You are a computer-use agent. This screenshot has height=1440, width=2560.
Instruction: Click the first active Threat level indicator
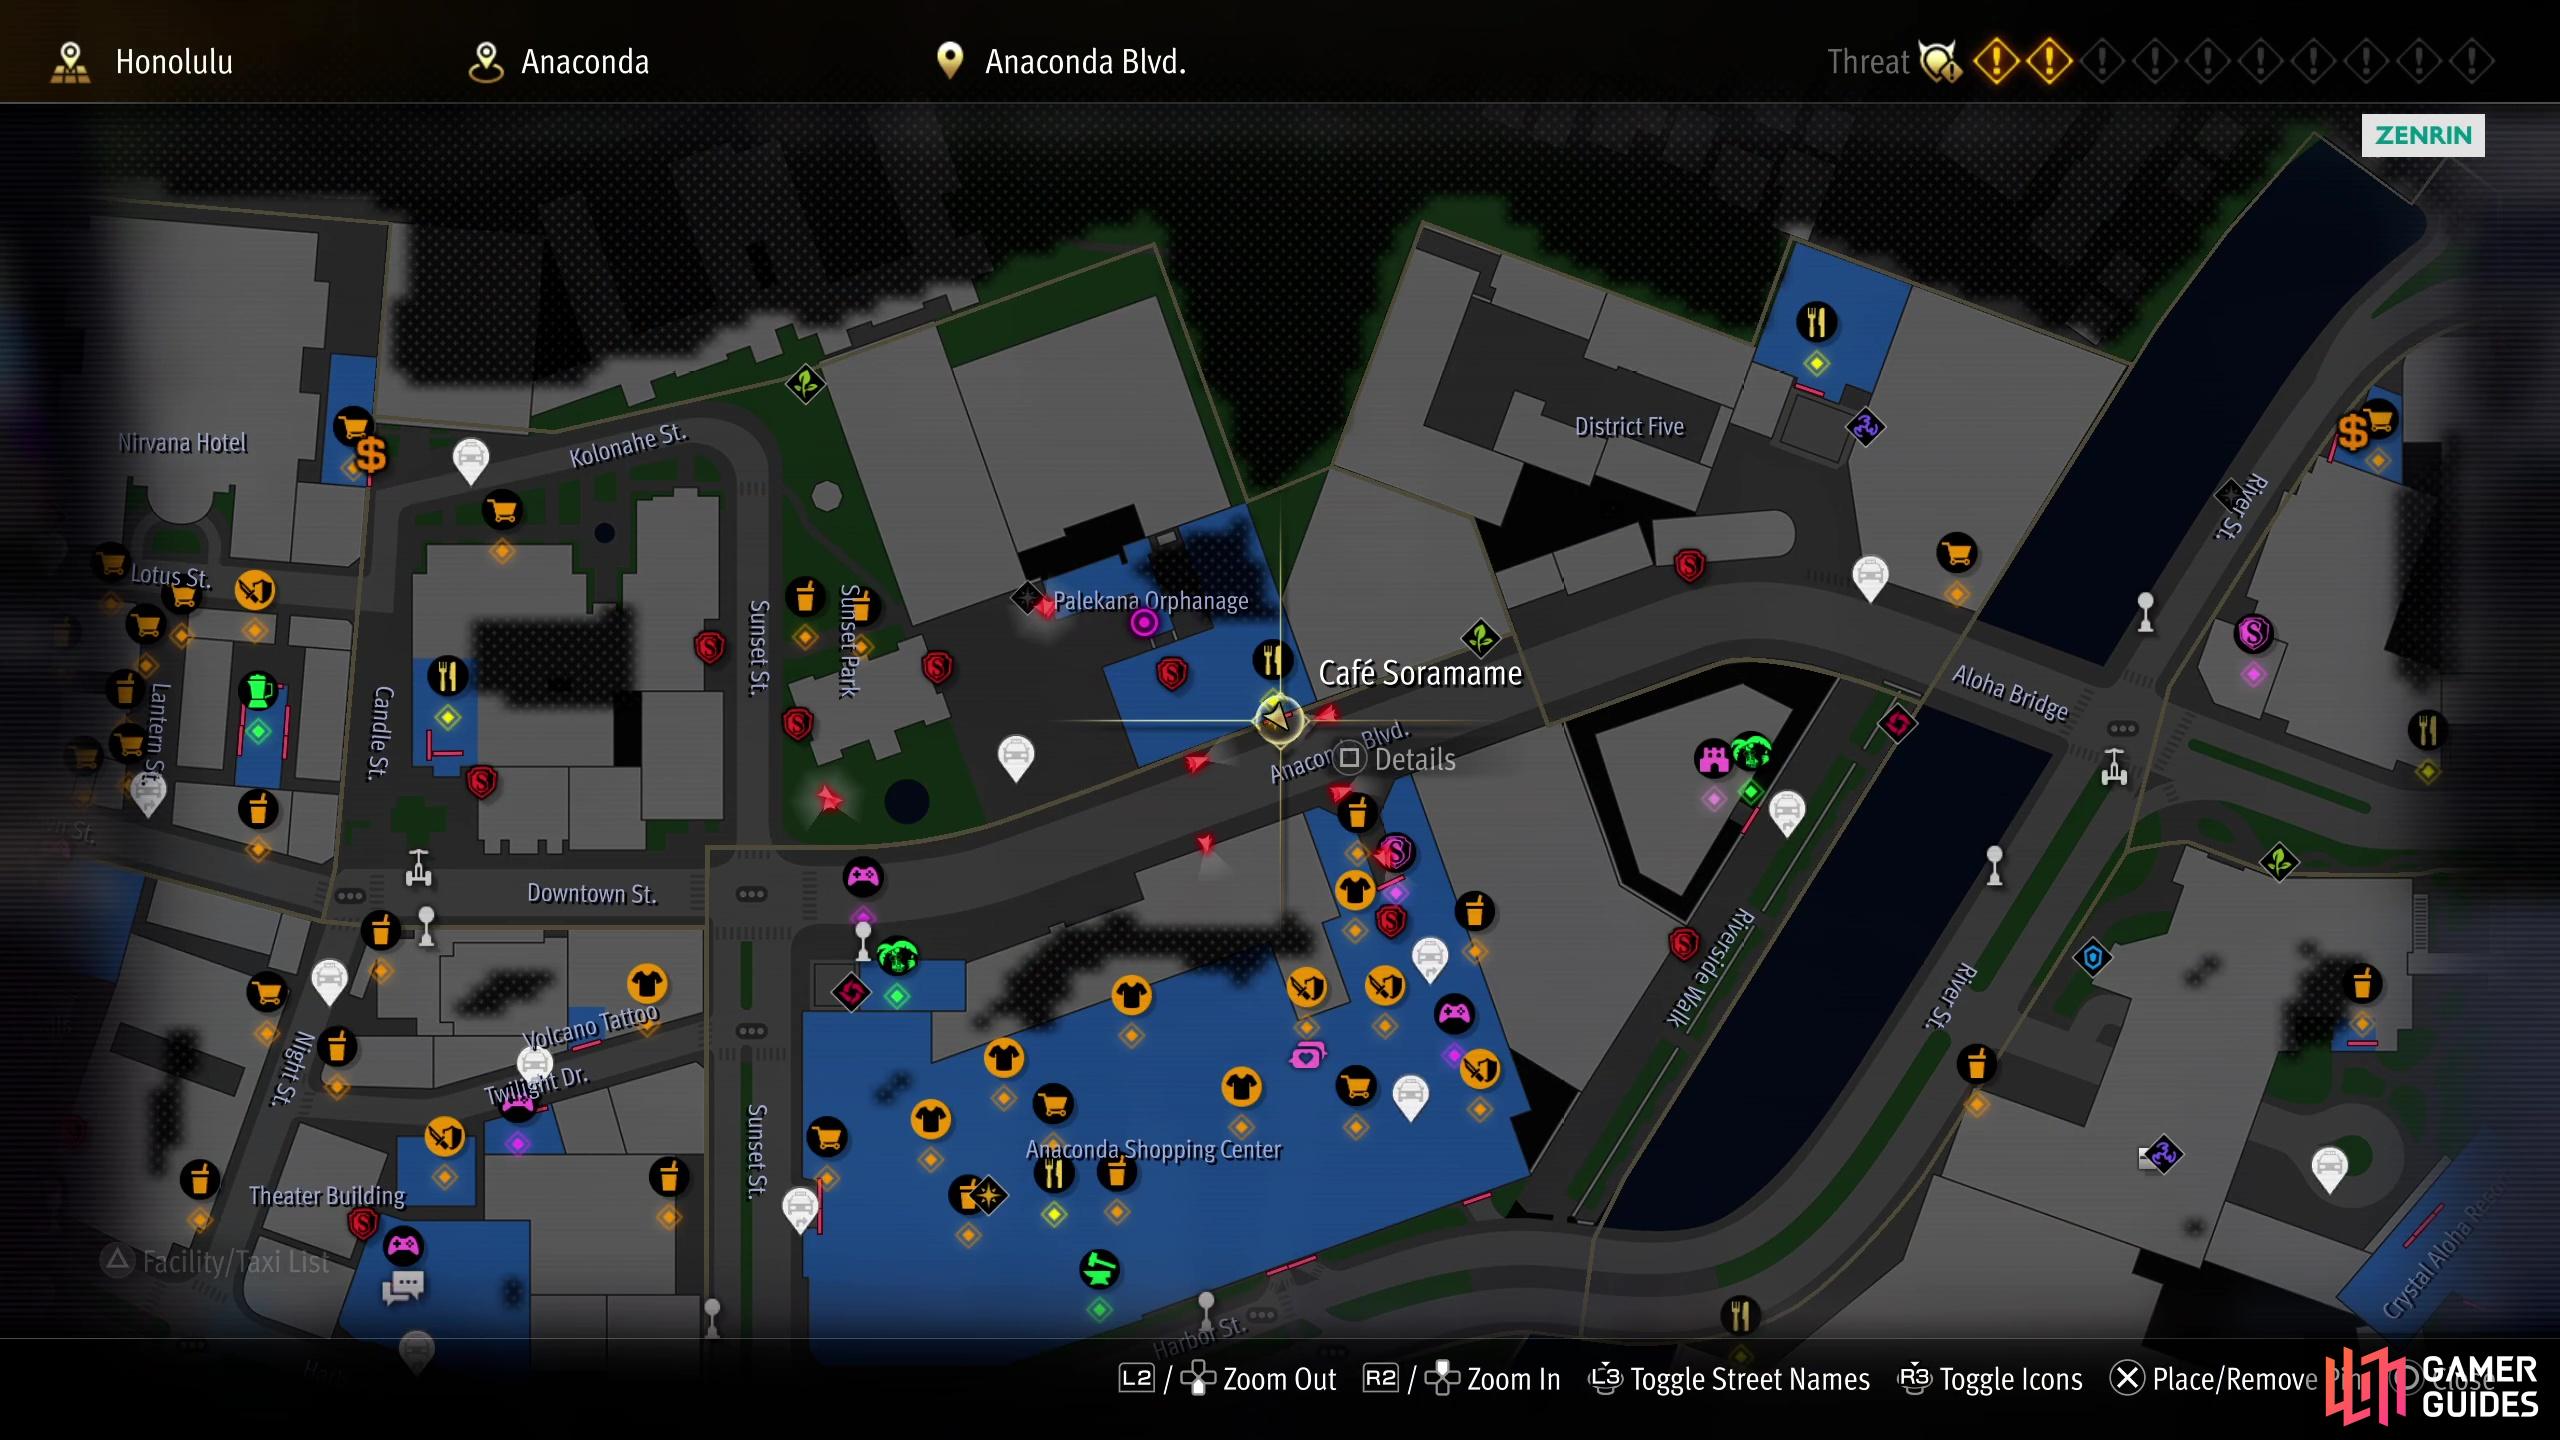pyautogui.click(x=1995, y=61)
